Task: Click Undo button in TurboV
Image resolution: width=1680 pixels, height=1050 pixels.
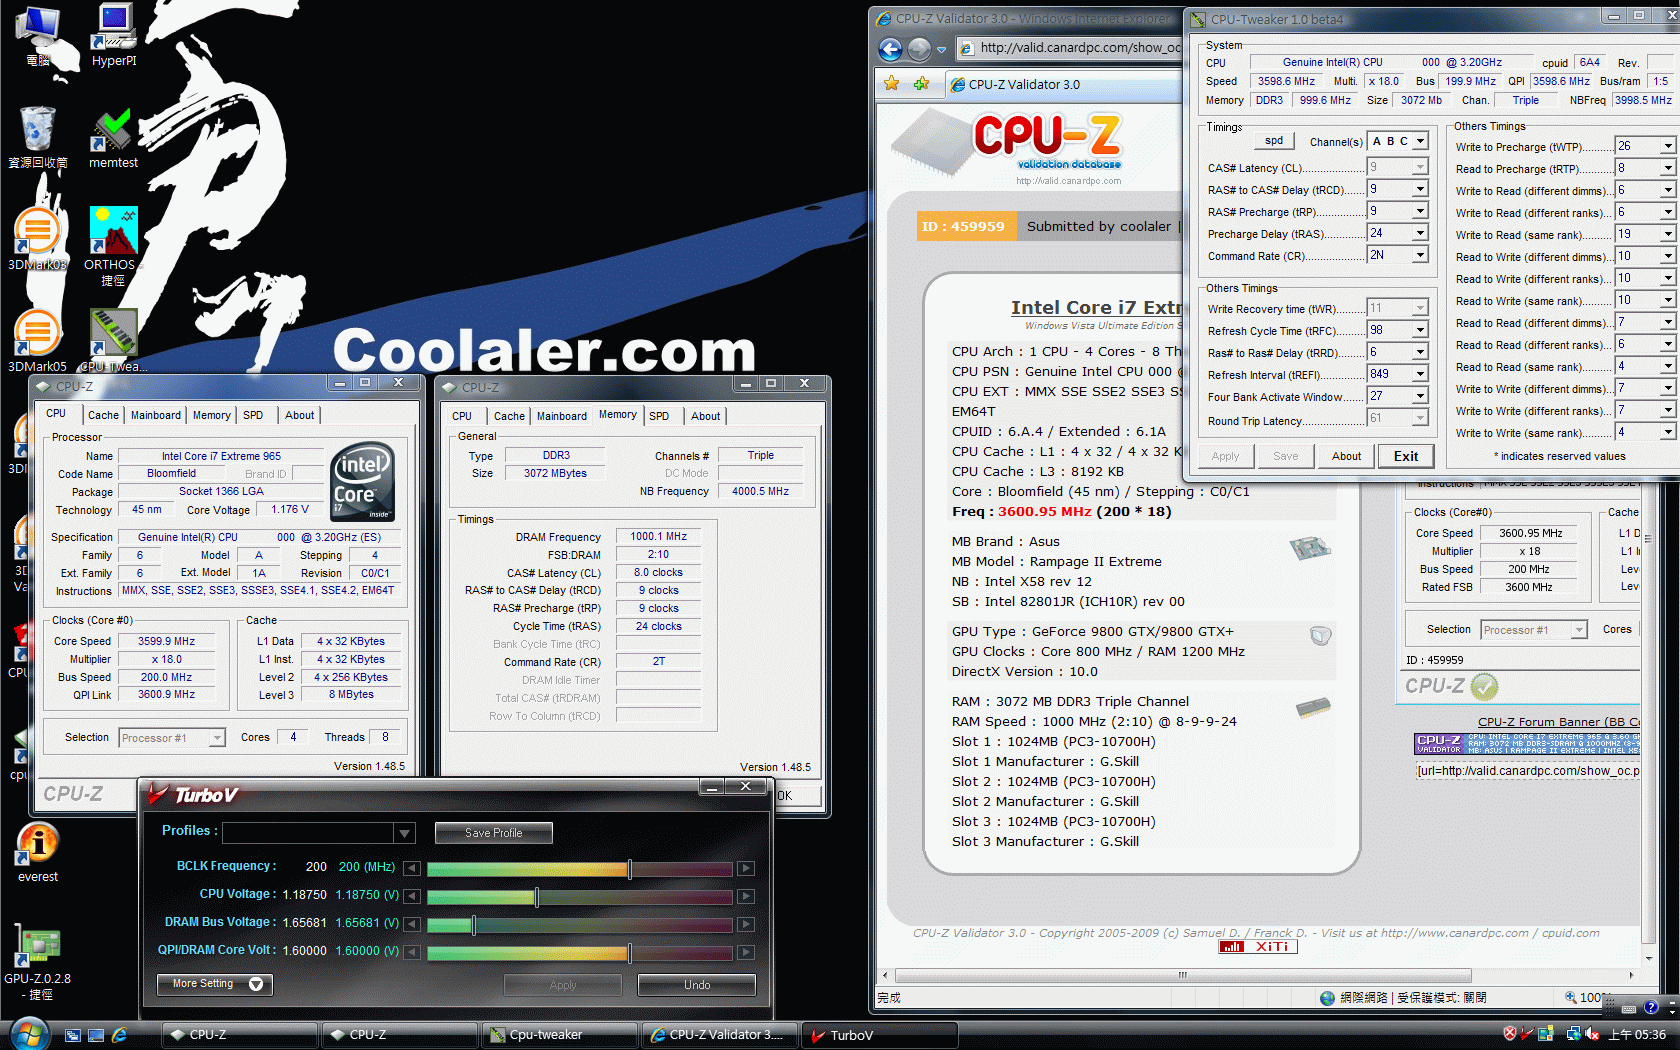Action: pyautogui.click(x=697, y=985)
